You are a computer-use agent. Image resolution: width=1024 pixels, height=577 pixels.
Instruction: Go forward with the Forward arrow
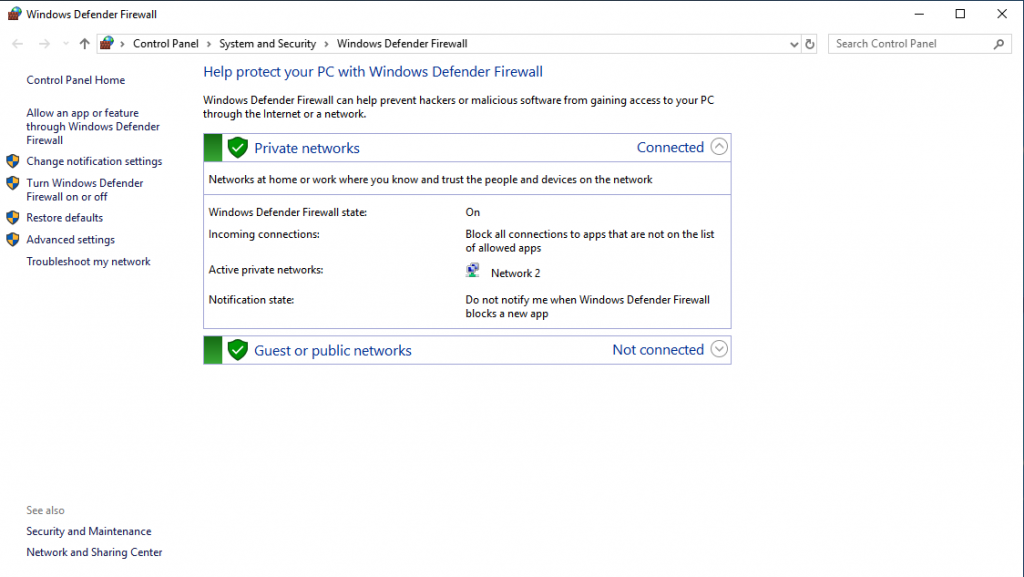(44, 44)
